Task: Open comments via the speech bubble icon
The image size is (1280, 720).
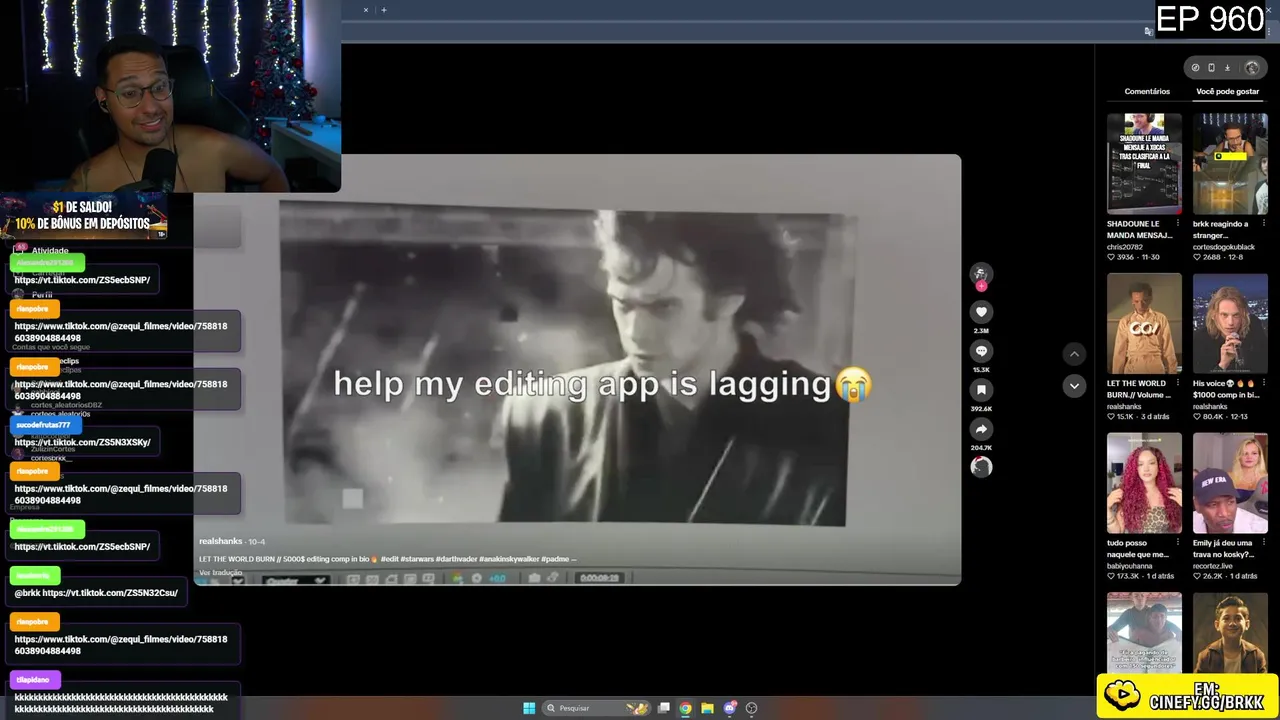Action: (x=981, y=351)
